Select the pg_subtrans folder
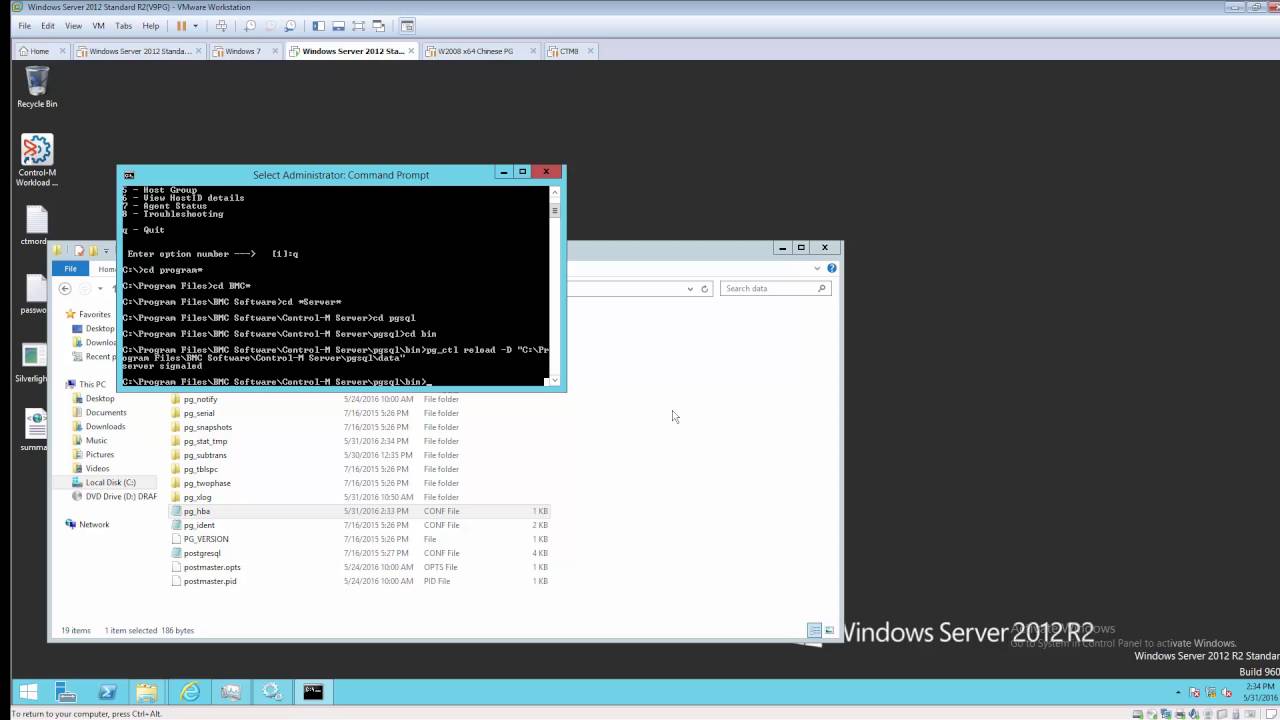1280x720 pixels. (x=360, y=455)
